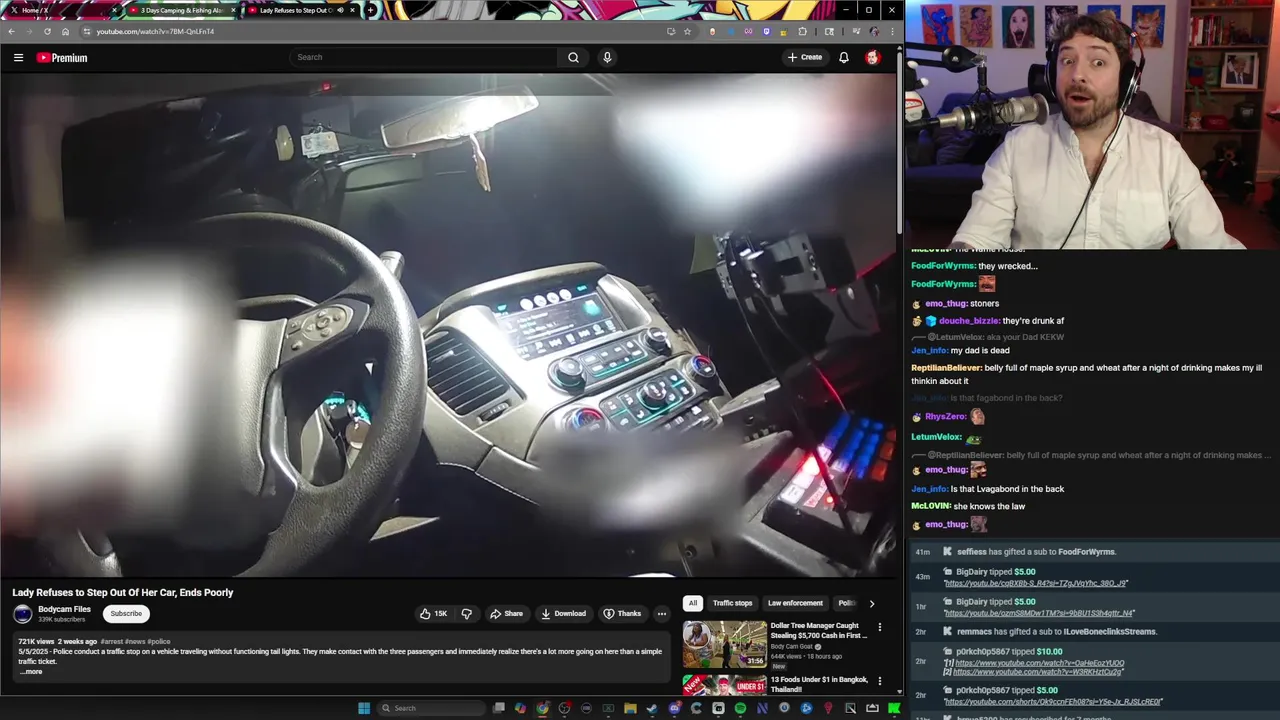Click the youtube.com address bar
The height and width of the screenshot is (720, 1280).
click(x=387, y=31)
